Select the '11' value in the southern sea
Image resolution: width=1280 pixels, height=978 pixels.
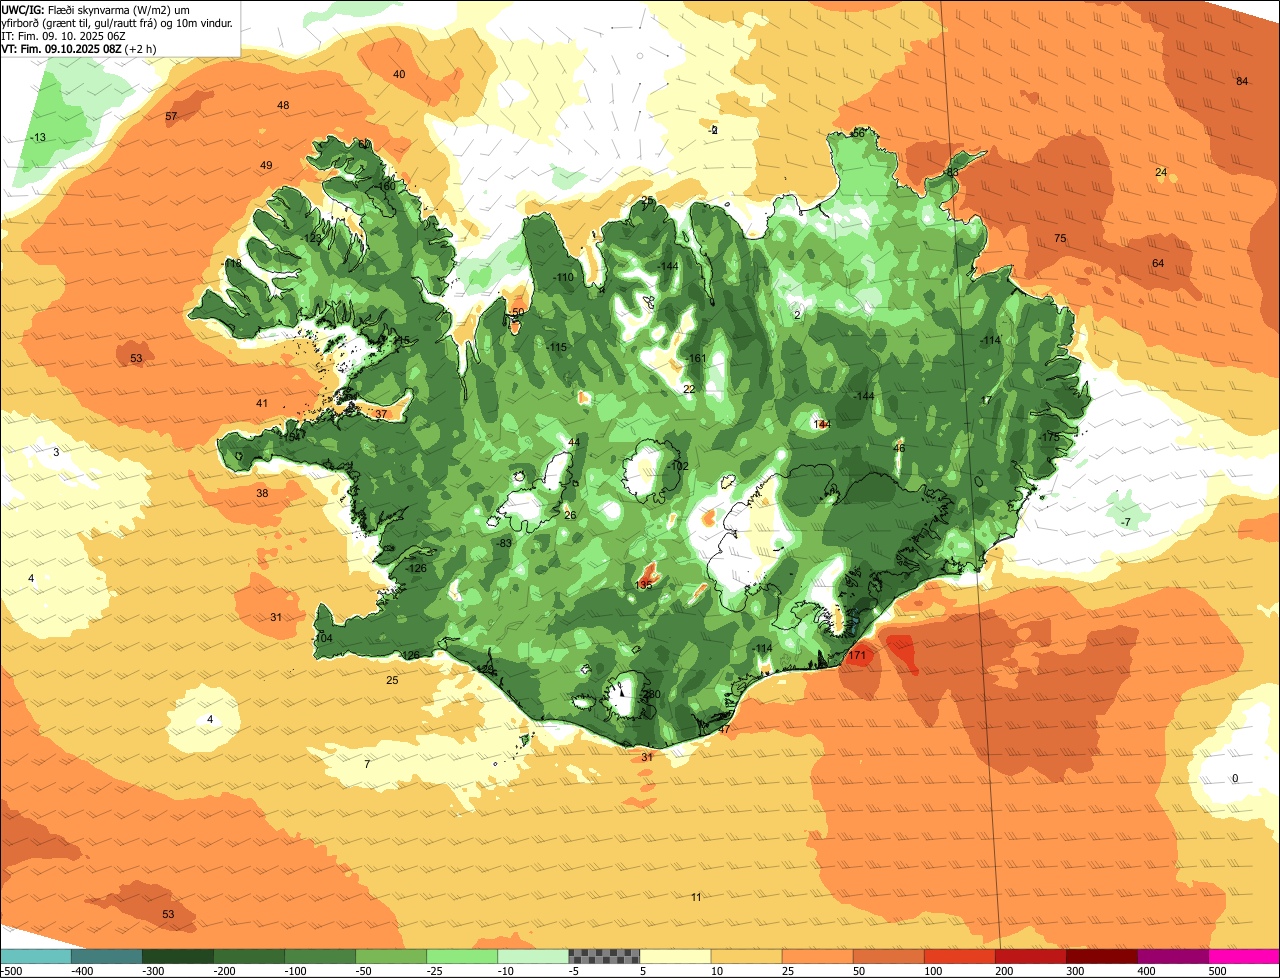tap(696, 897)
